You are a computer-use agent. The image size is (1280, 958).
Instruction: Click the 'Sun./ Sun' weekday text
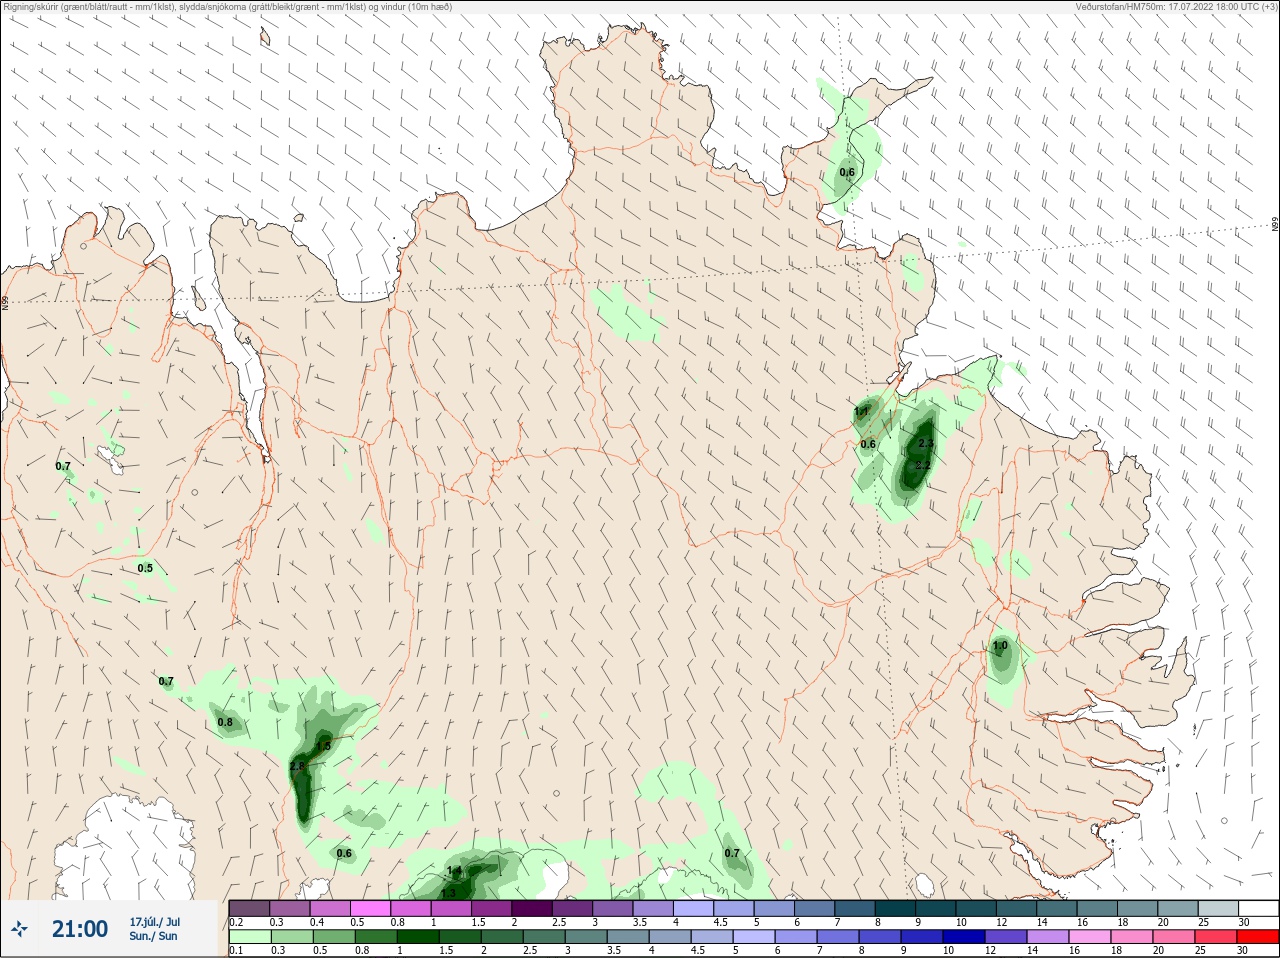point(153,936)
